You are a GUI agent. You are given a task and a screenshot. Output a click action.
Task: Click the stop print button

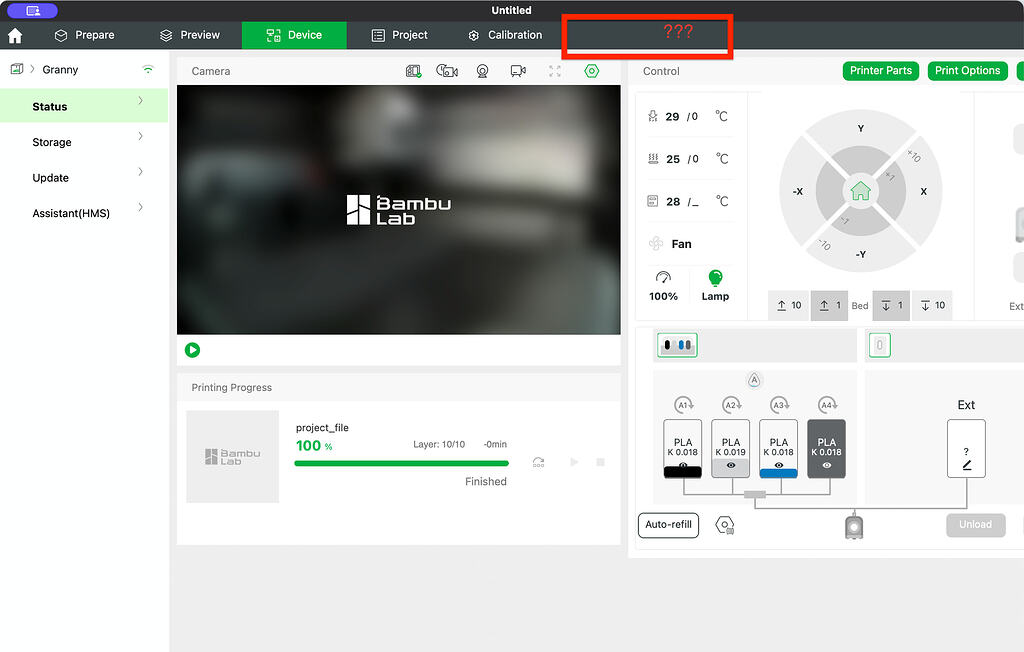coord(601,462)
